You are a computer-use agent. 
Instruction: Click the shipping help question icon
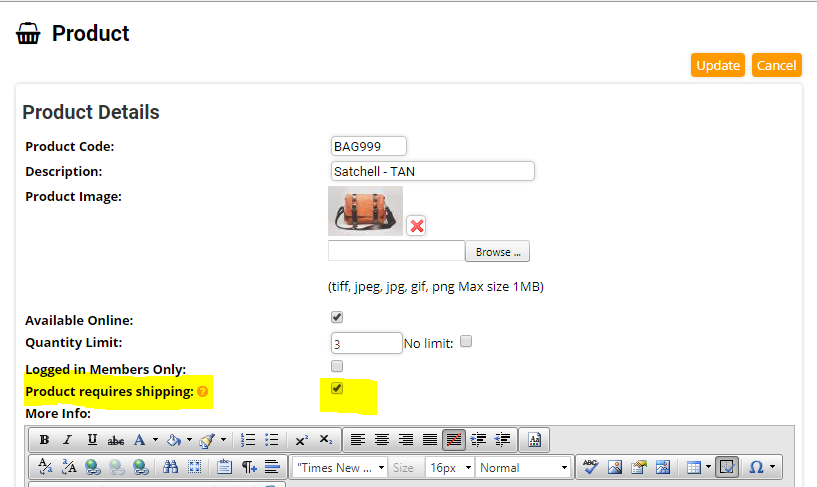(x=203, y=392)
